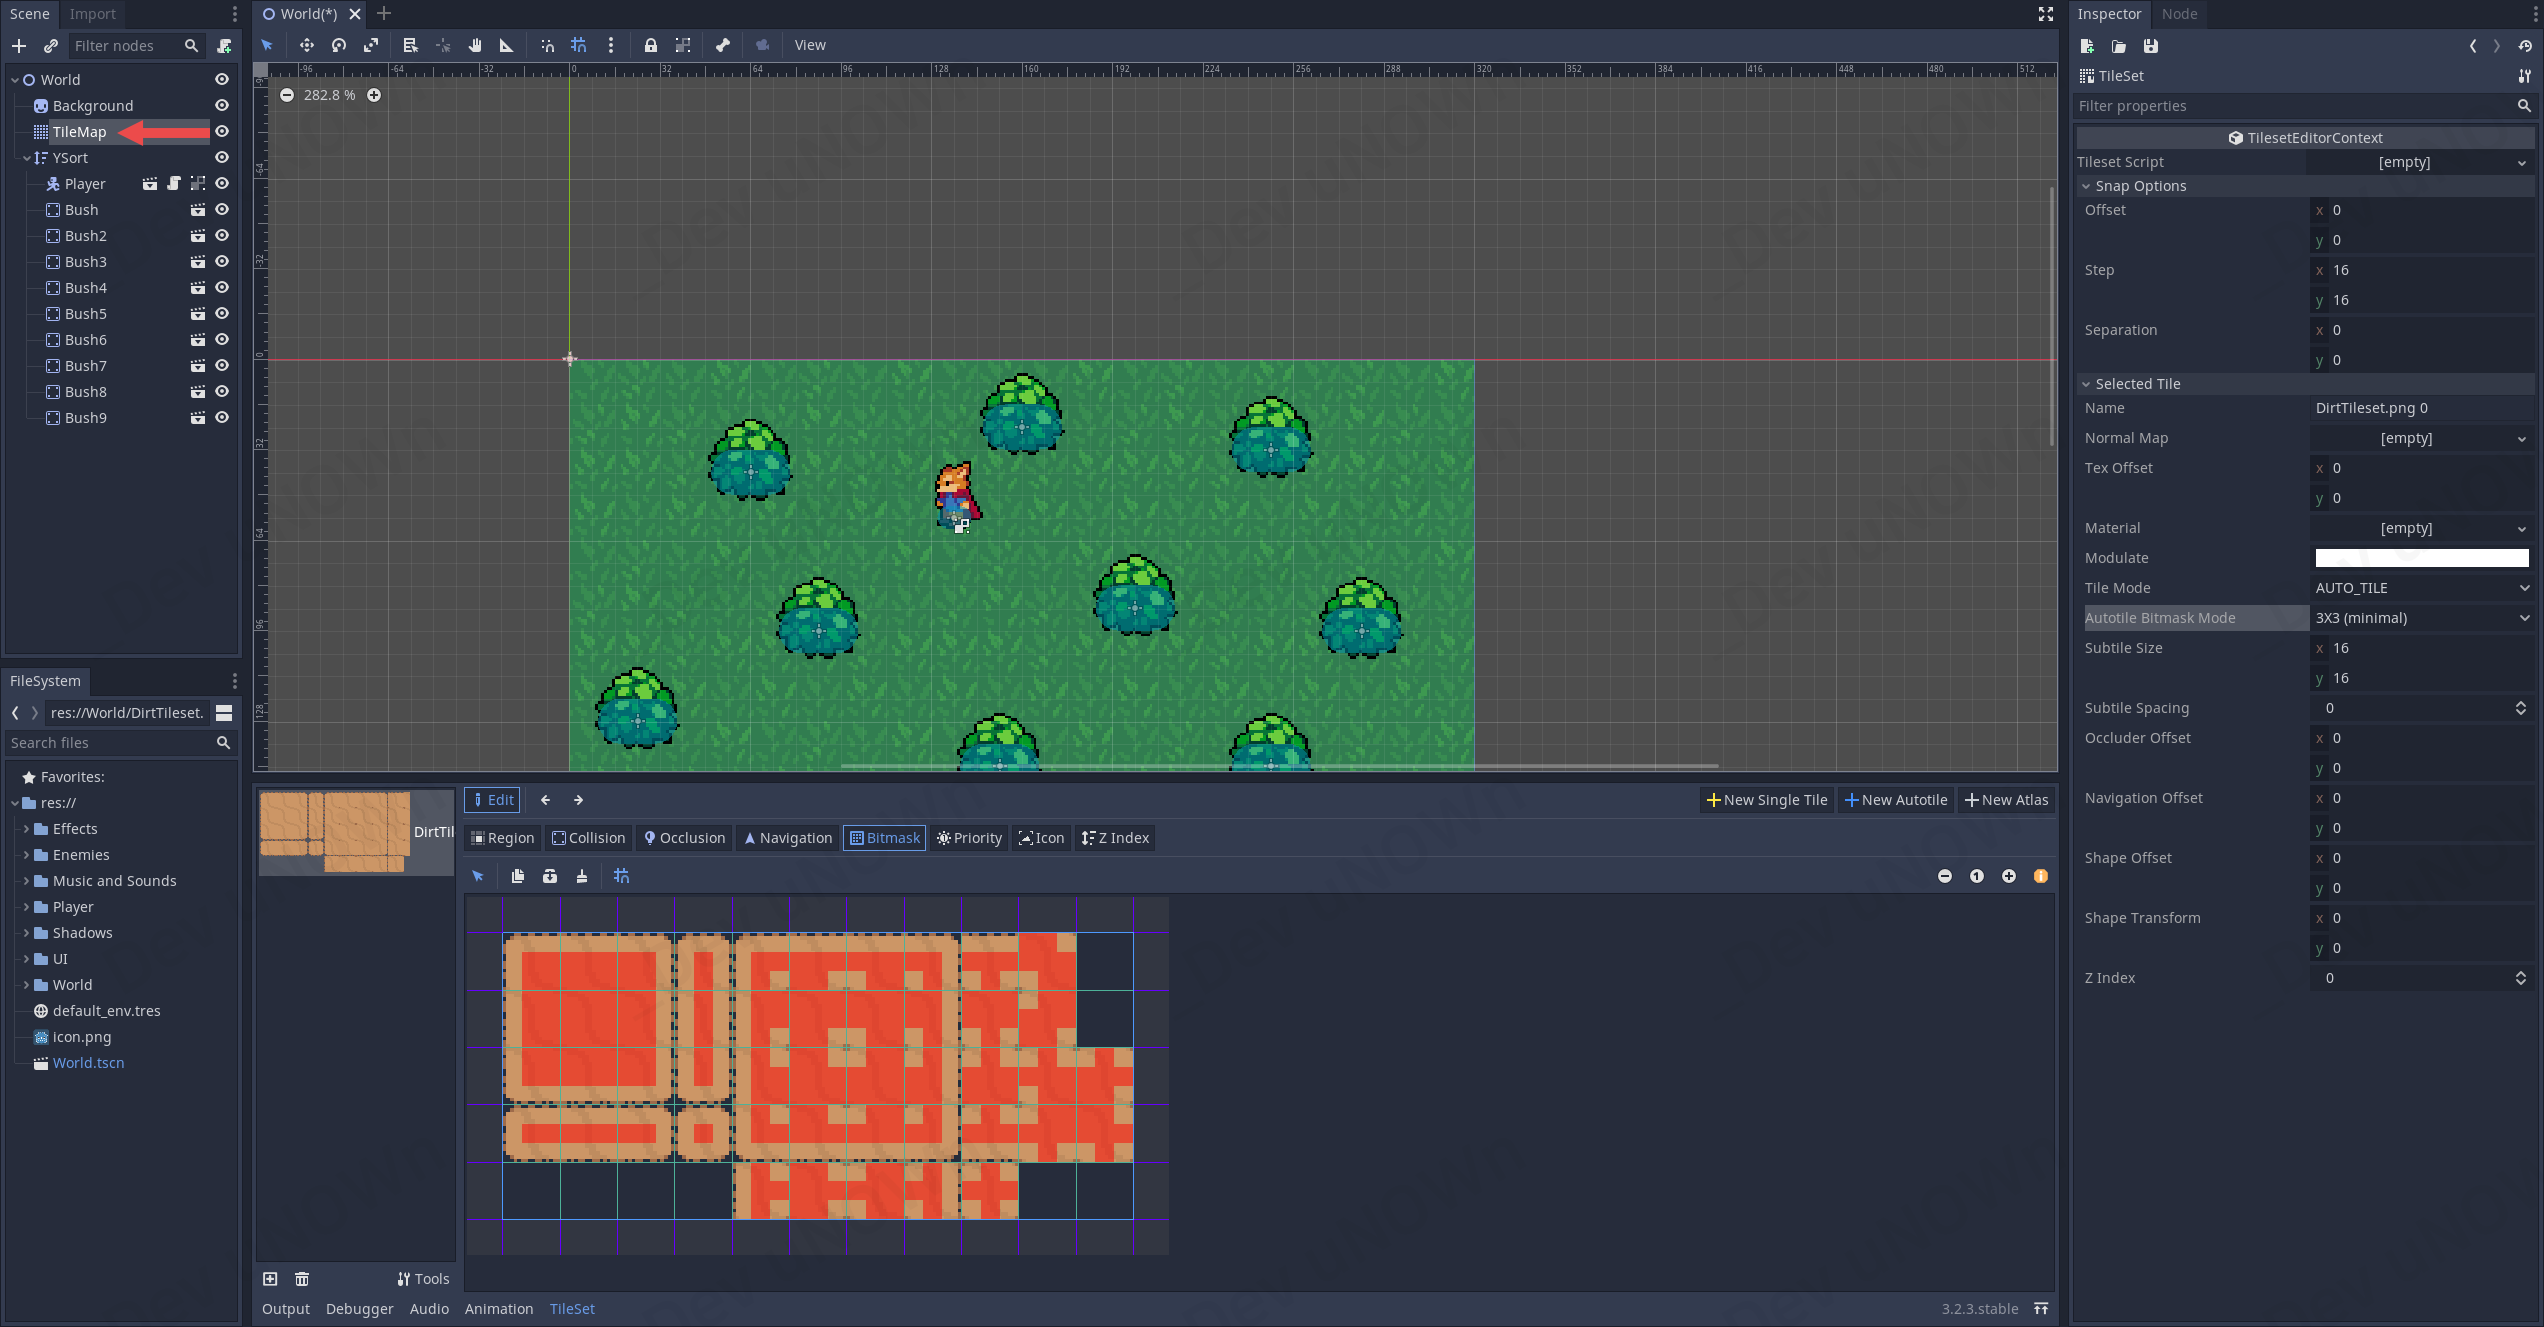Click the save resource icon in Inspector
2544x1327 pixels.
tap(2151, 46)
